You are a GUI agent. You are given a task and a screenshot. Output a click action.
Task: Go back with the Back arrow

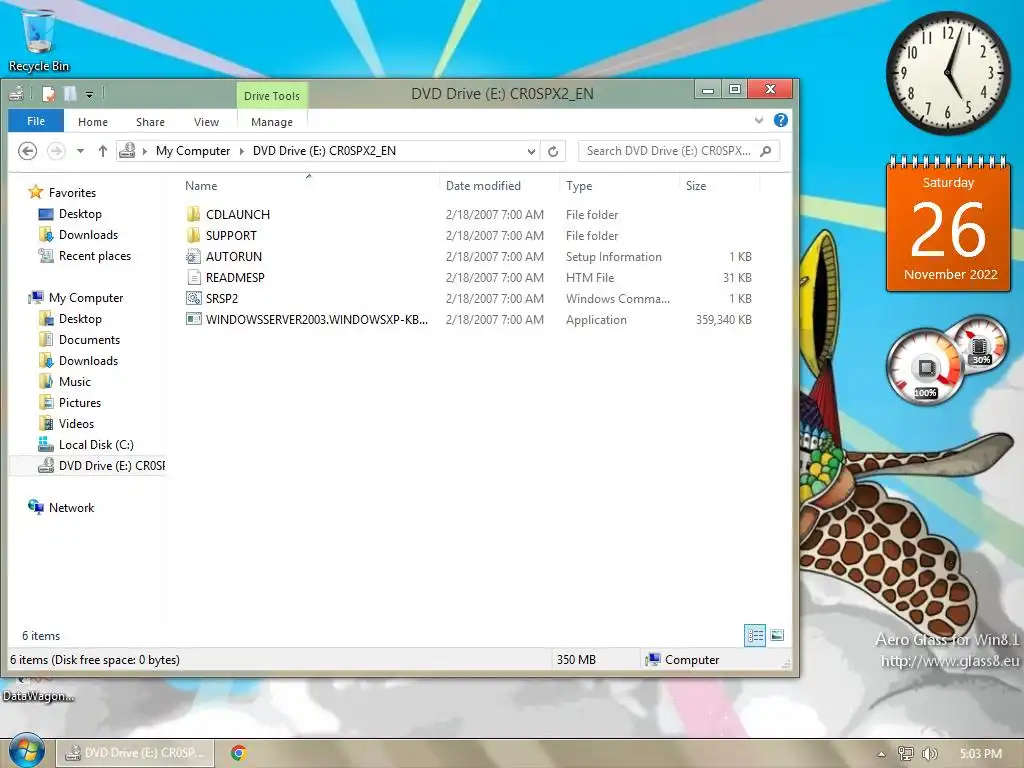point(27,151)
